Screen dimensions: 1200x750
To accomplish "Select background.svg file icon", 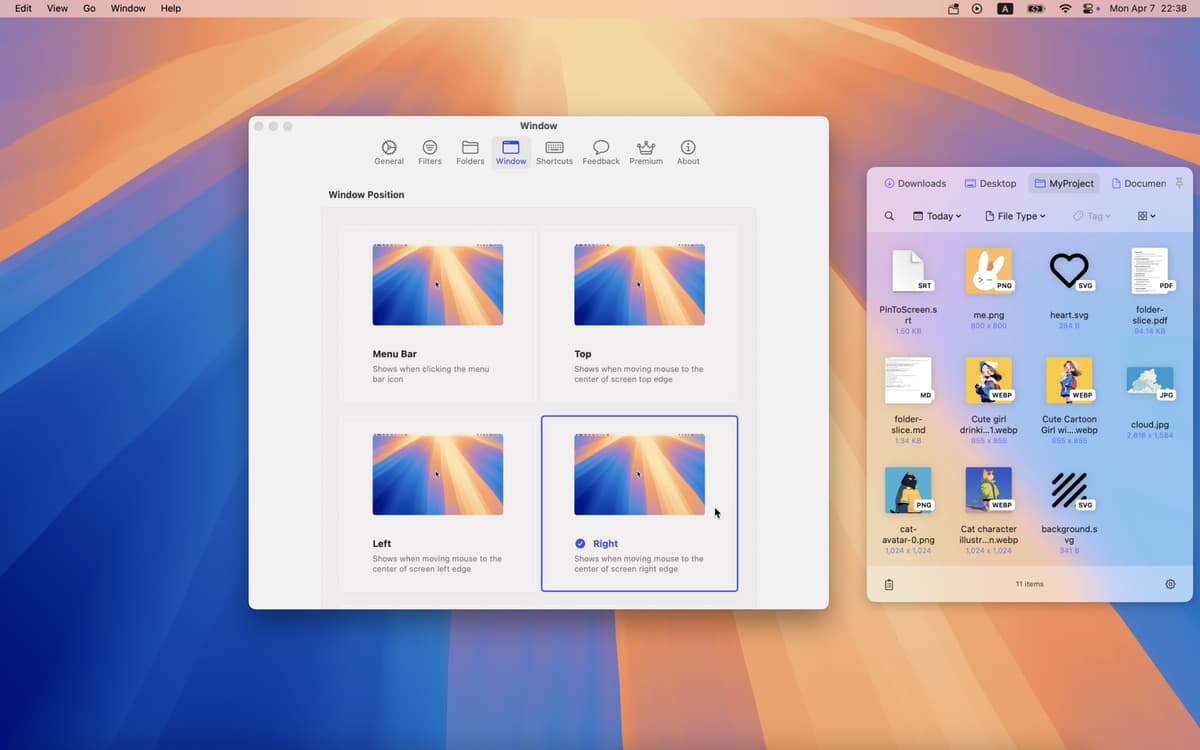I will (1069, 490).
